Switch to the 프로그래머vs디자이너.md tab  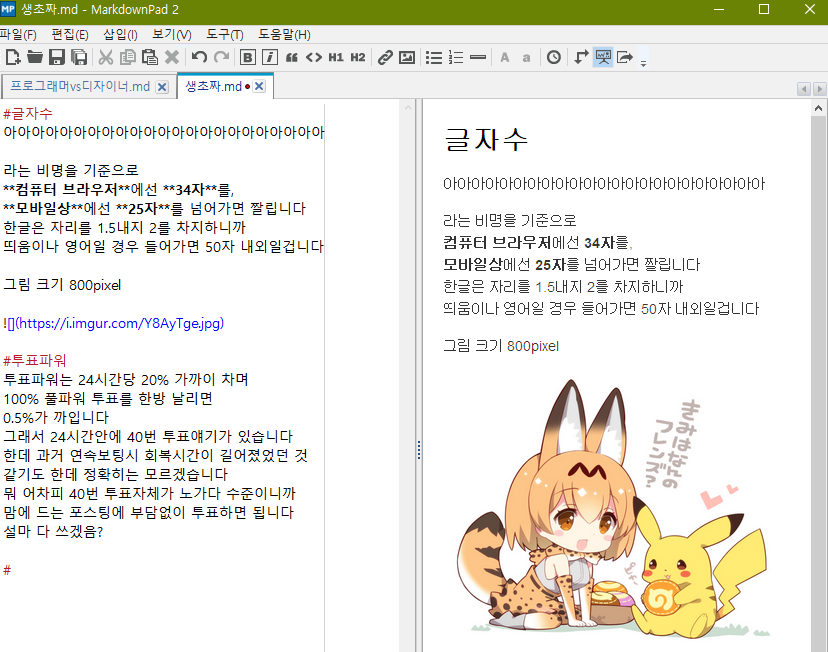click(79, 87)
